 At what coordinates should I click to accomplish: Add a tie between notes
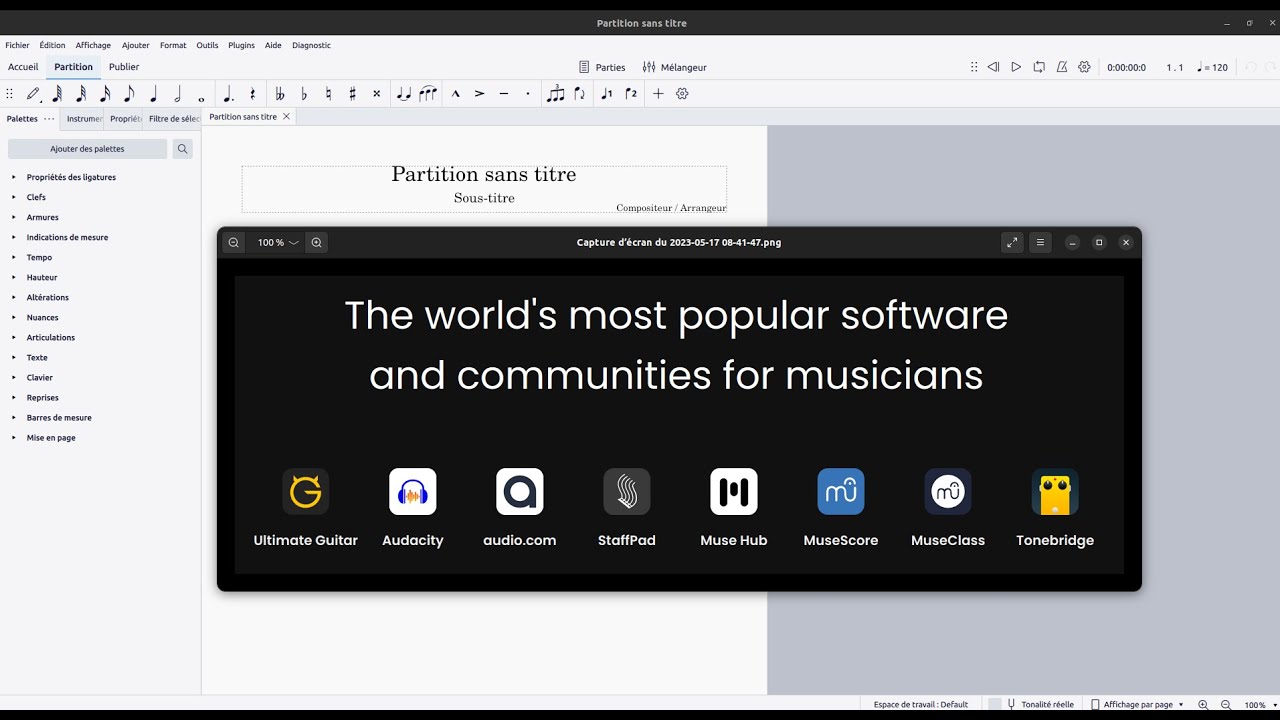pos(404,94)
